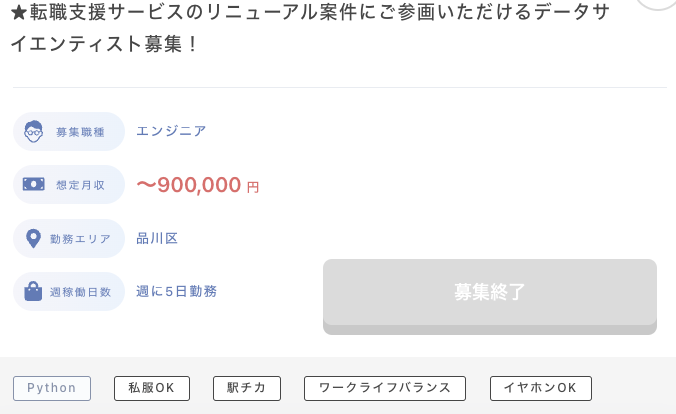Click the bag icon for 週稼働日数
Viewport: 676px width, 414px height.
33,291
